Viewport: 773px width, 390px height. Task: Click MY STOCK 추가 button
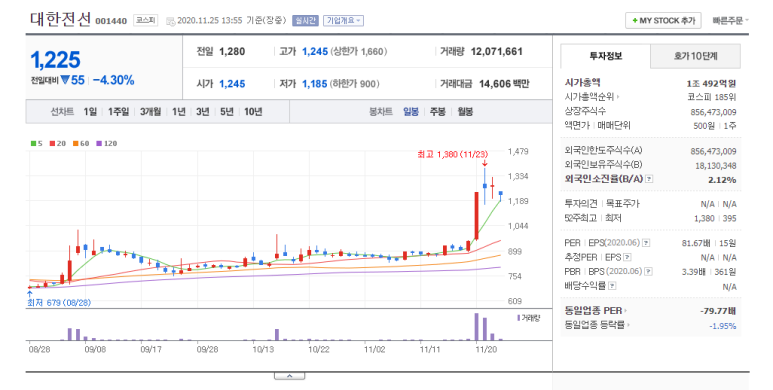pyautogui.click(x=663, y=20)
